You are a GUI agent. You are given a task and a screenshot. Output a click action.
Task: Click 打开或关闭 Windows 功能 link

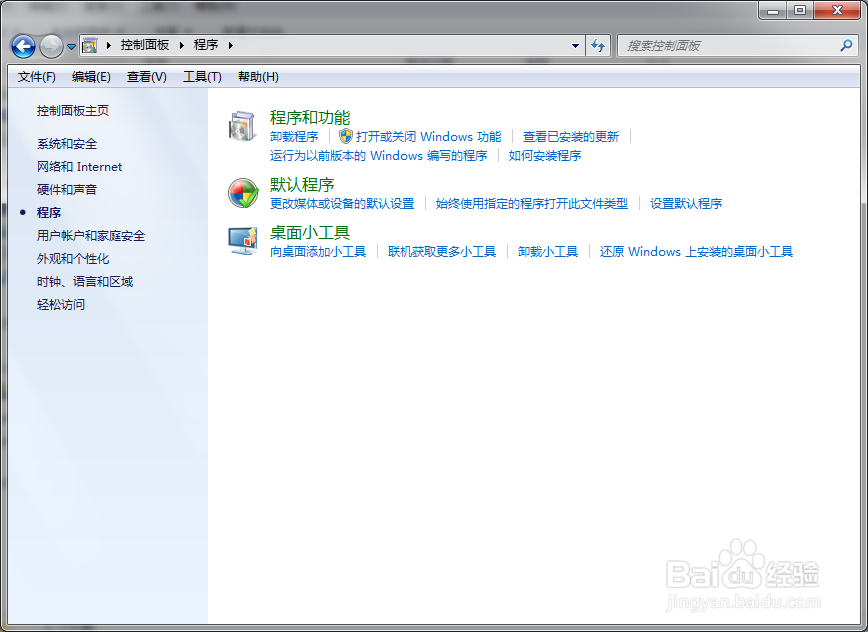(x=428, y=137)
